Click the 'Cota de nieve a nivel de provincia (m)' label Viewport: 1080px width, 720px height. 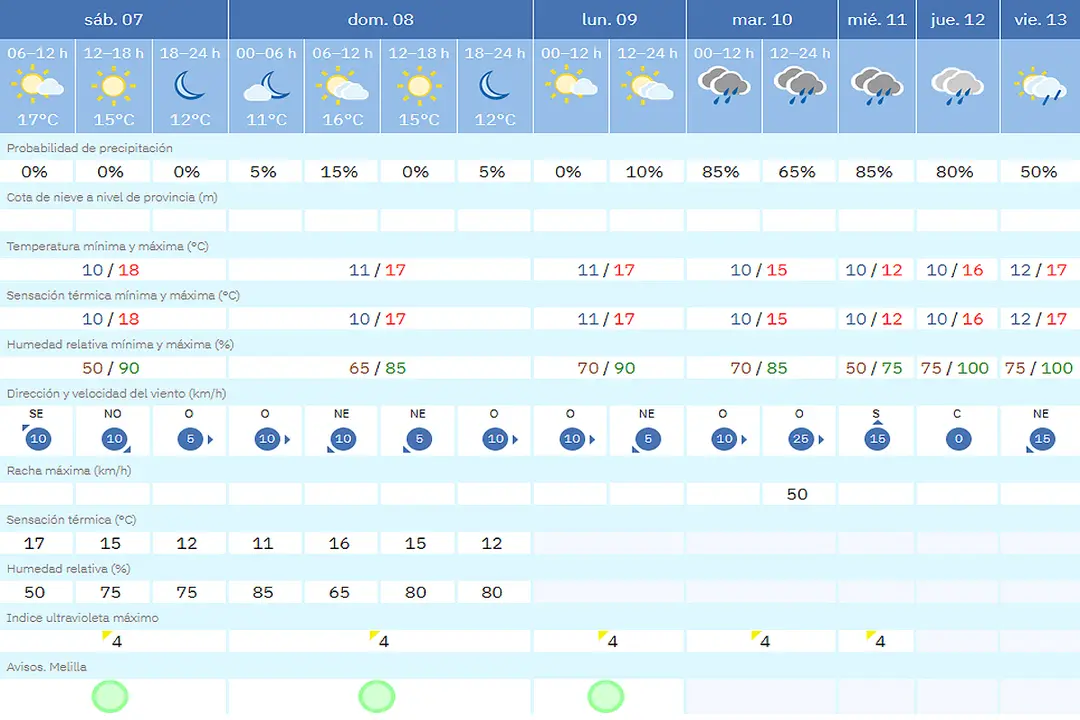pyautogui.click(x=112, y=197)
